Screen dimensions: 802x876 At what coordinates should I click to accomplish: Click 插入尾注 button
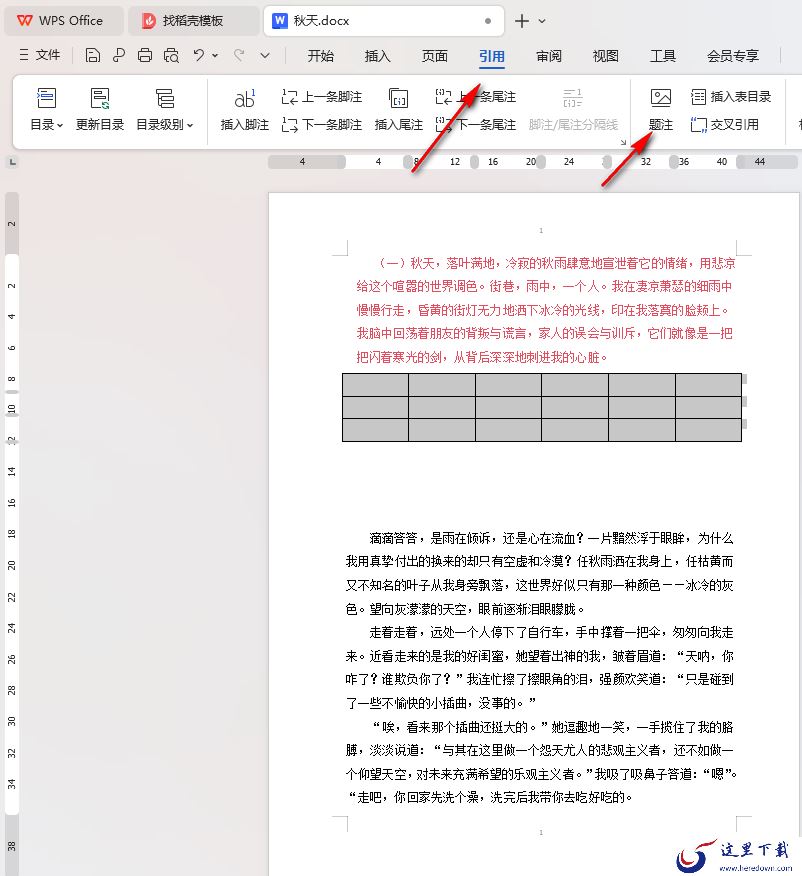point(398,110)
